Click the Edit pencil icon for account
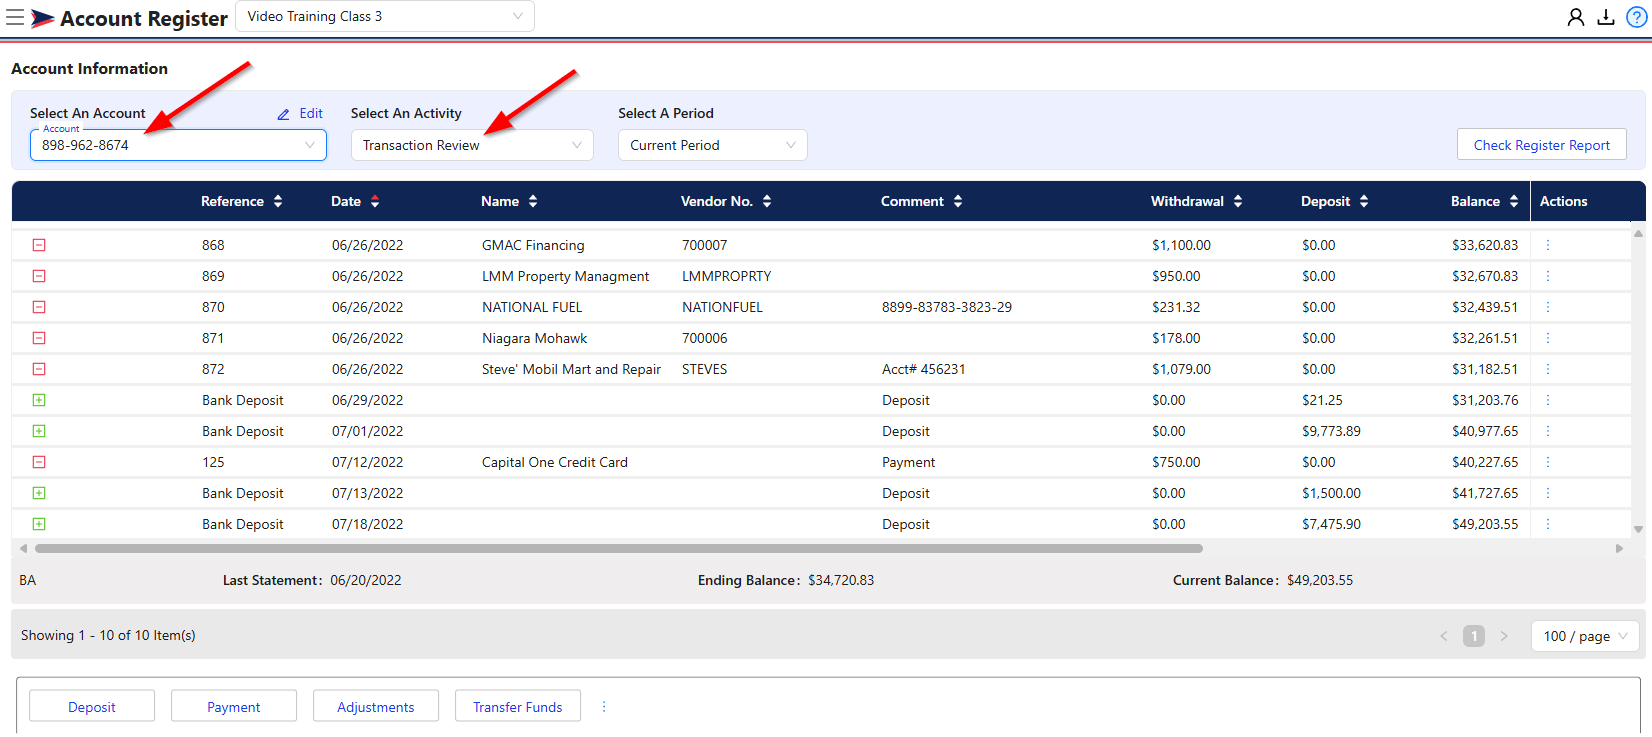This screenshot has height=737, width=1652. (x=284, y=114)
